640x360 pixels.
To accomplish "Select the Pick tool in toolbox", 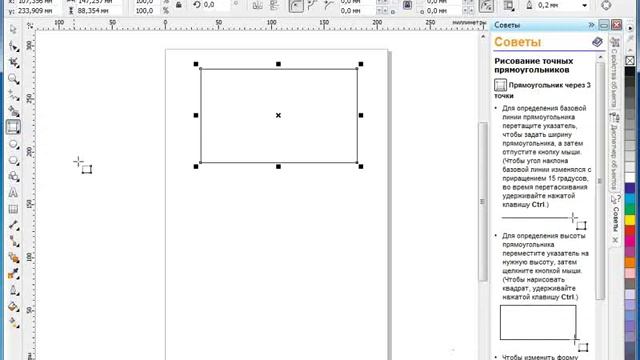I will click(13, 30).
